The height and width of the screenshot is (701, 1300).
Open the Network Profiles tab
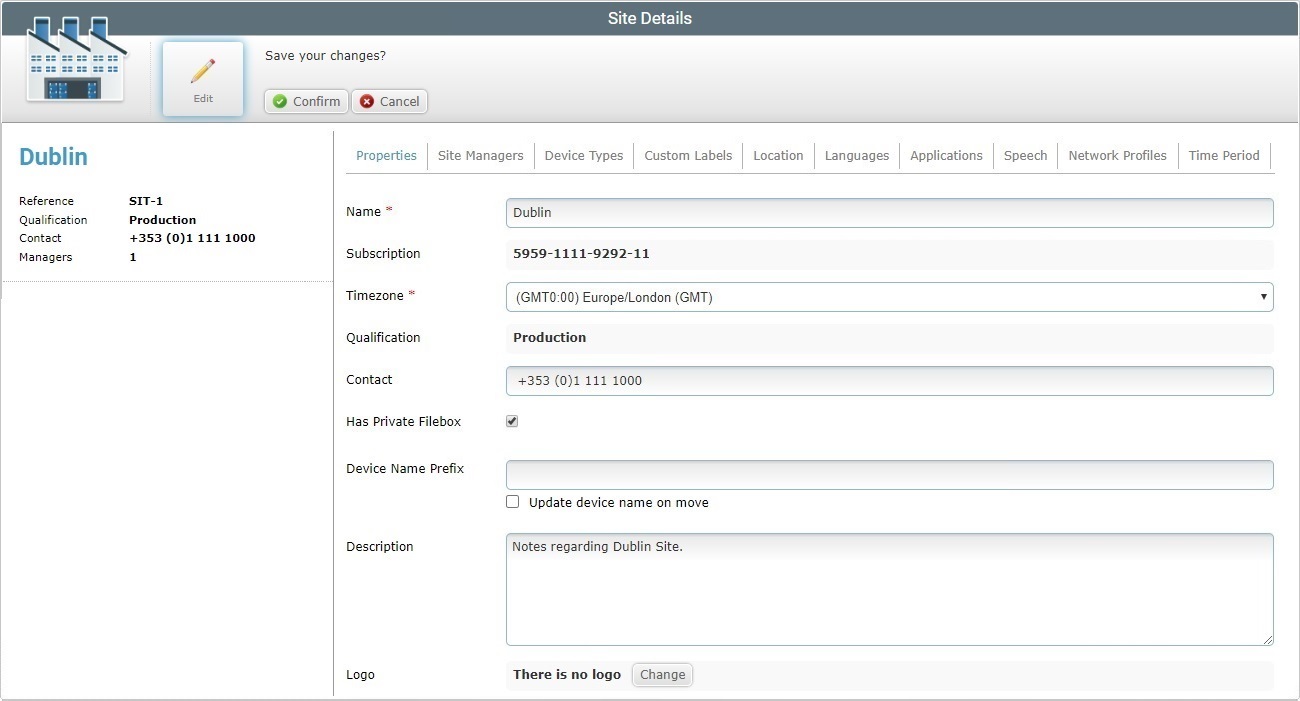tap(1117, 155)
